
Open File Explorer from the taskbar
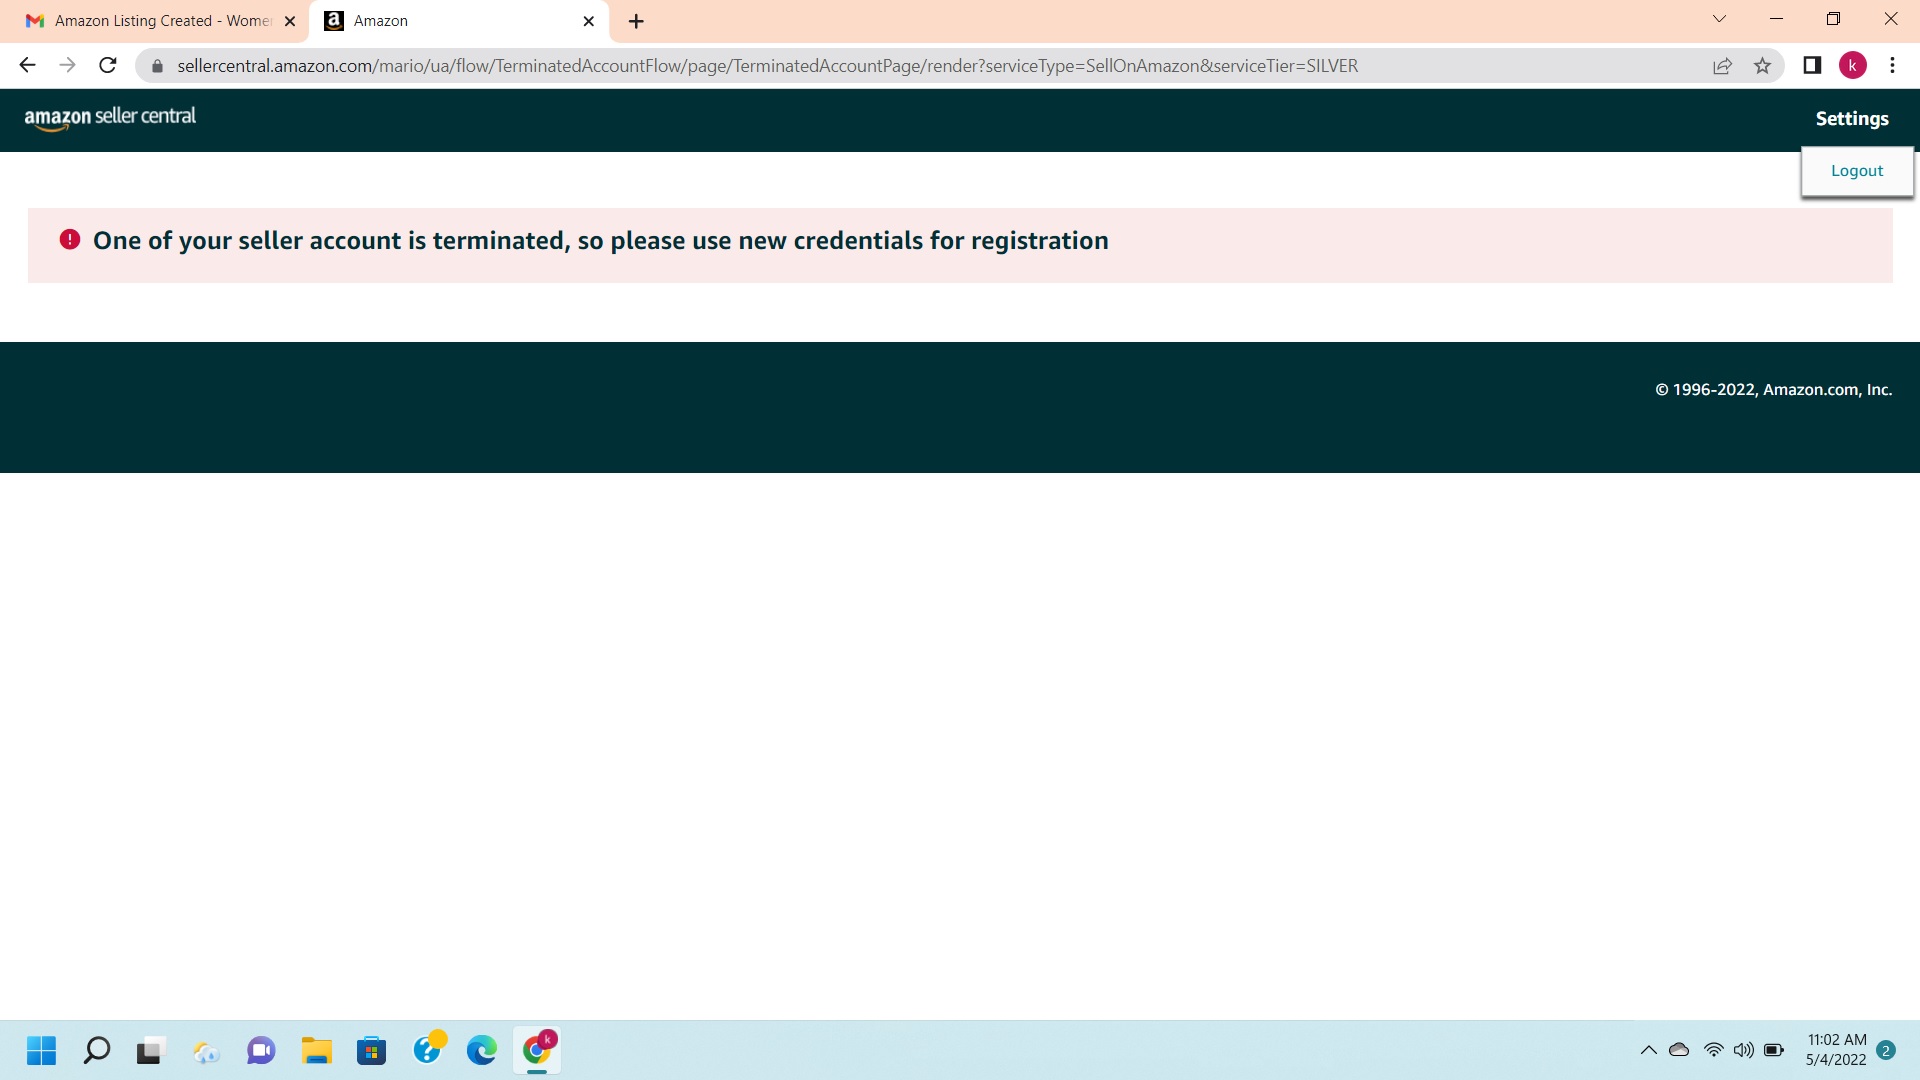[317, 1050]
